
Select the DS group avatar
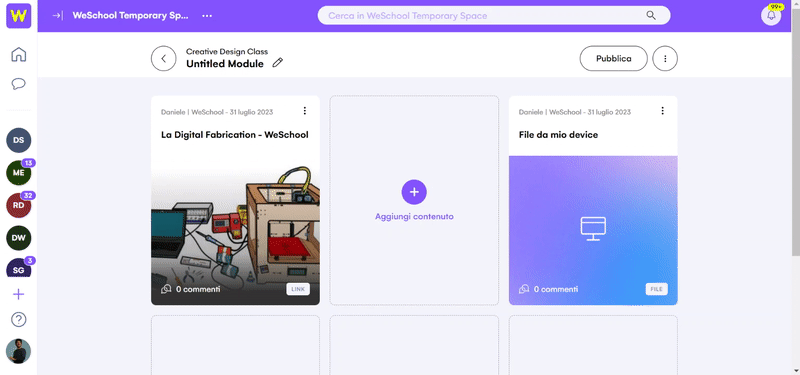(x=18, y=140)
